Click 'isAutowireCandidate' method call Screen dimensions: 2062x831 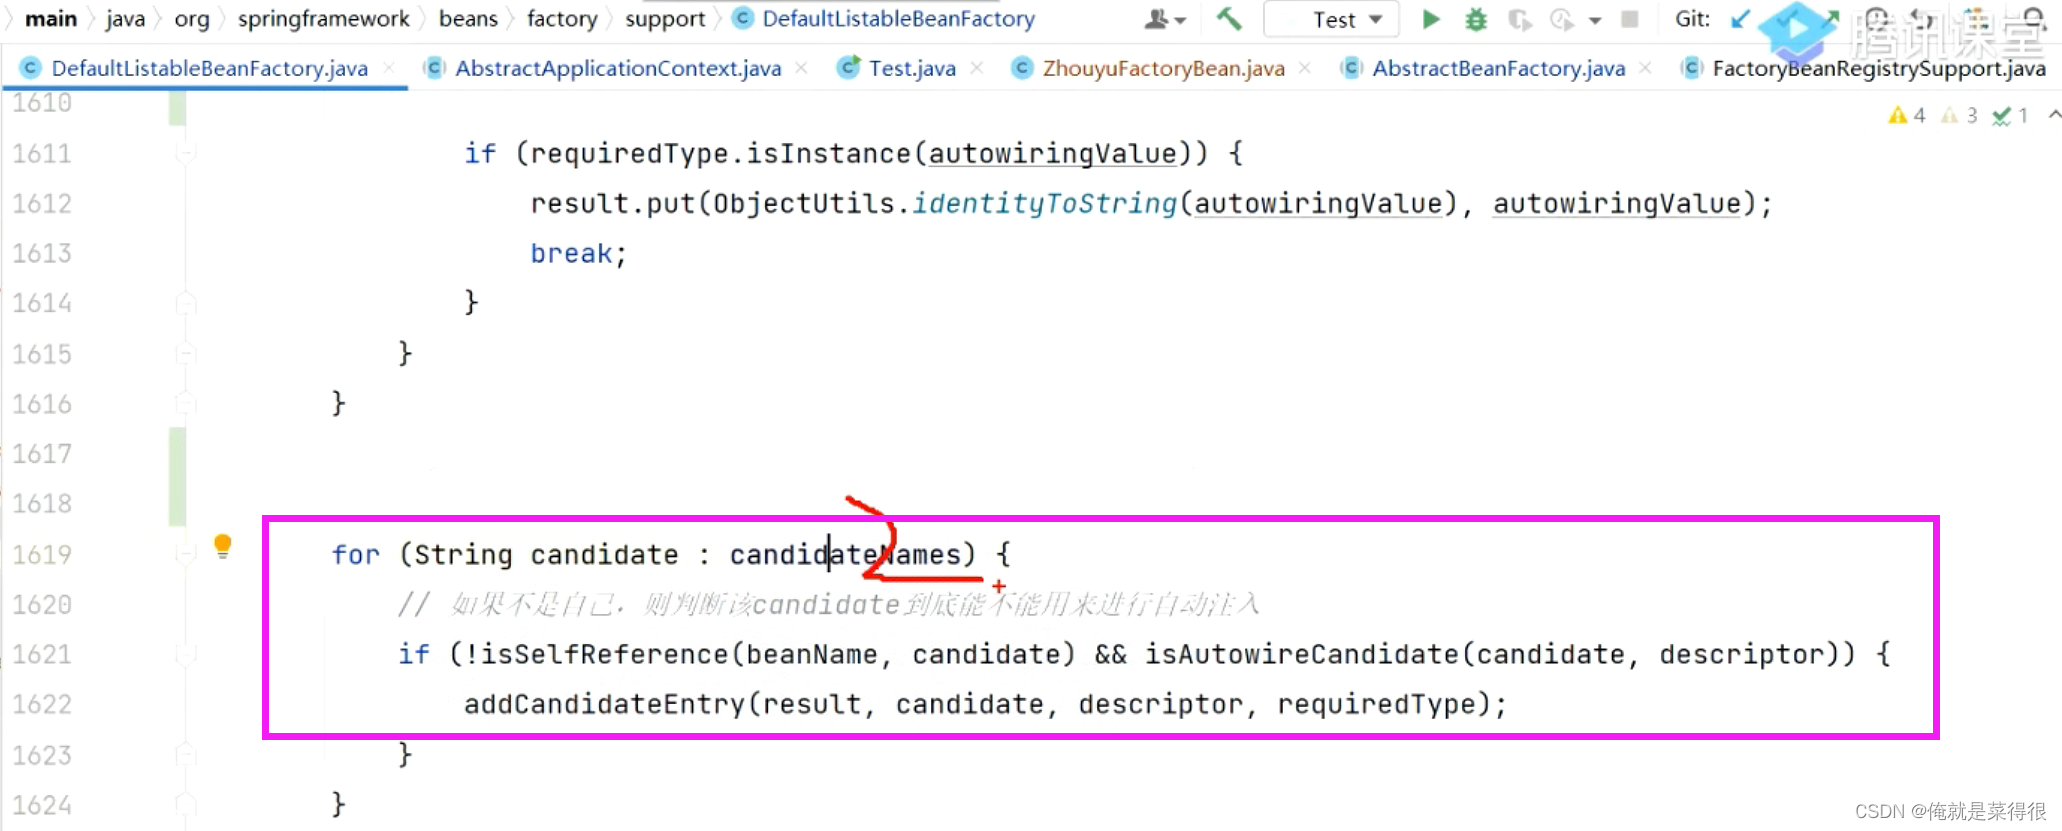[1302, 654]
